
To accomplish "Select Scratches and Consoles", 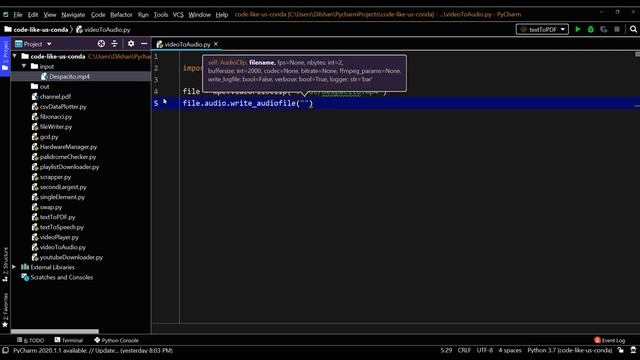I will [x=61, y=277].
